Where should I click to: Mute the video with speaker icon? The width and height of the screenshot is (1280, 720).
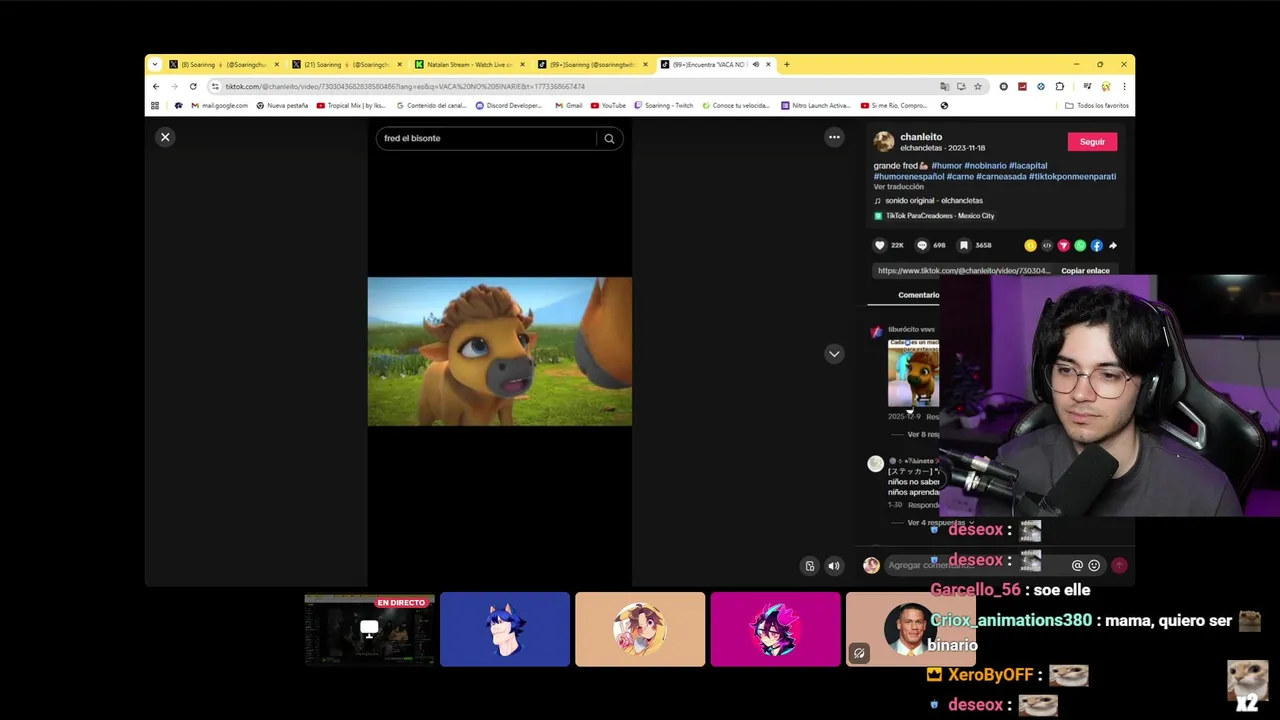(x=834, y=566)
